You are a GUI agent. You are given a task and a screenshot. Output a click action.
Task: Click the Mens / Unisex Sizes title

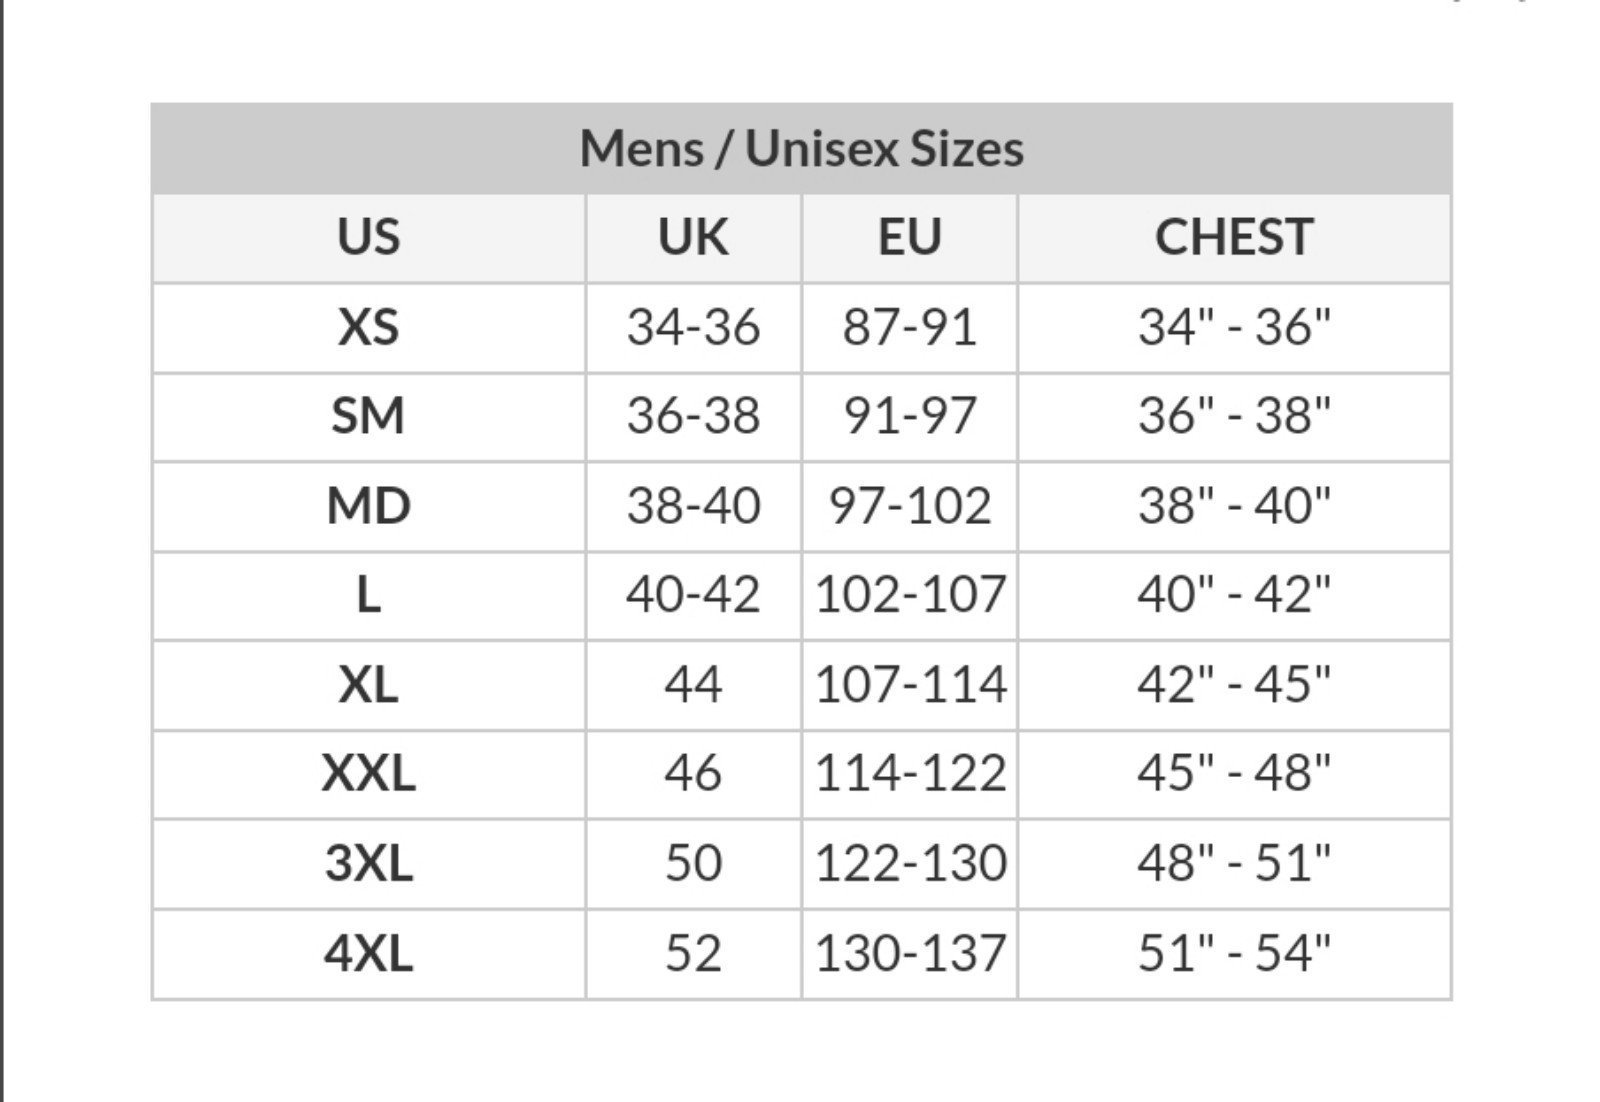click(x=802, y=149)
